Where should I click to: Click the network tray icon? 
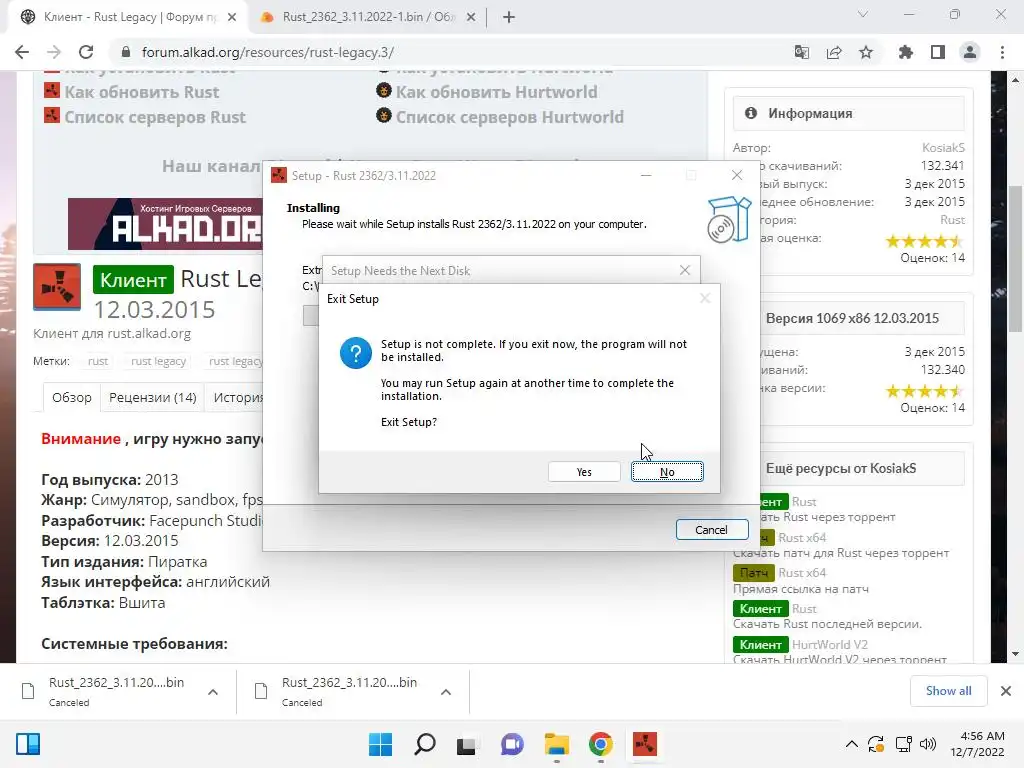point(904,744)
